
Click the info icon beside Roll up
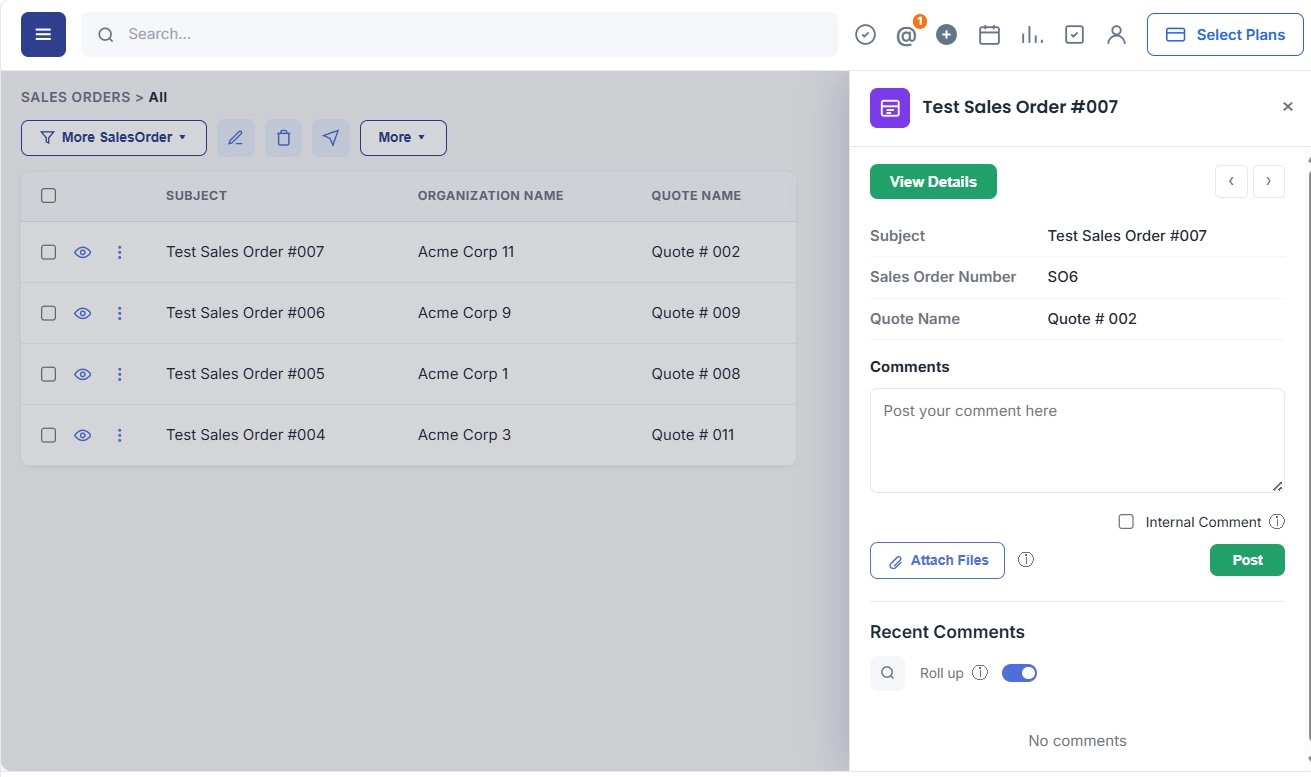[981, 673]
